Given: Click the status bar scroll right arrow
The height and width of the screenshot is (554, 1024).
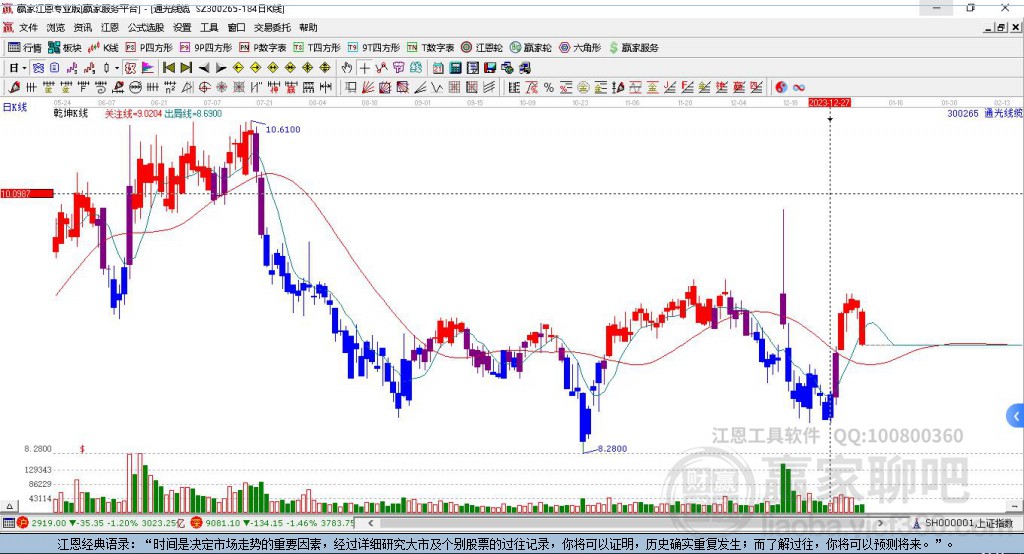Looking at the screenshot, I should (x=880, y=523).
